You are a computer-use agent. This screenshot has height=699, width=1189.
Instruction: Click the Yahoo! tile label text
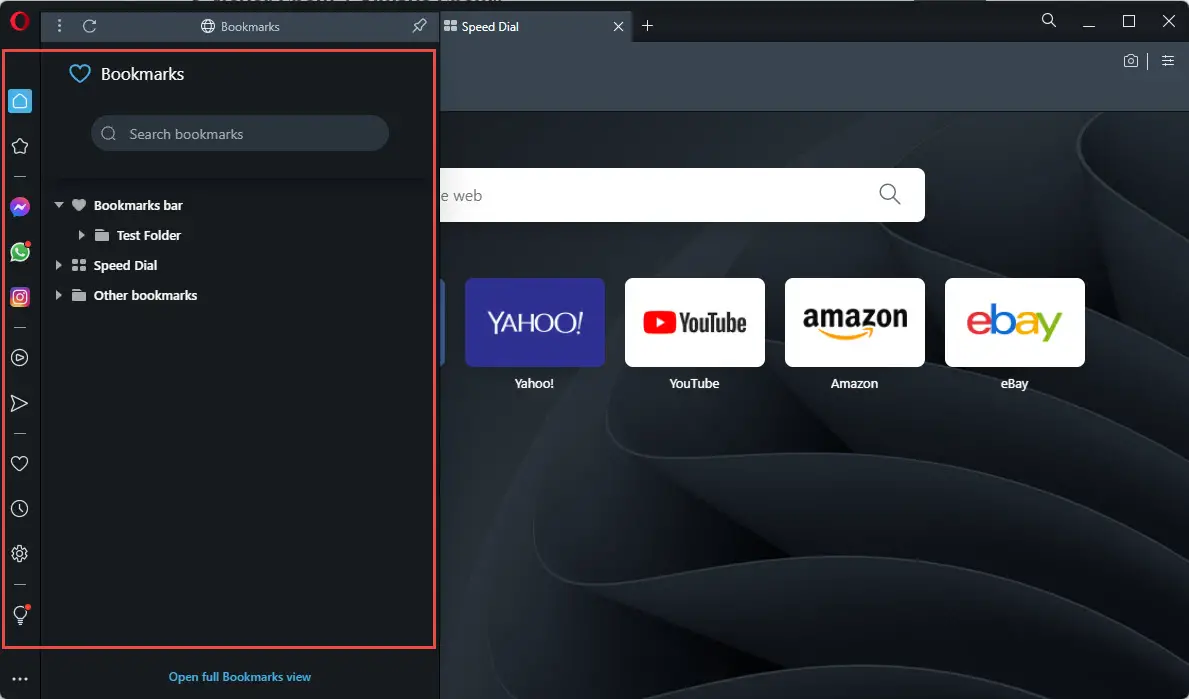534,383
